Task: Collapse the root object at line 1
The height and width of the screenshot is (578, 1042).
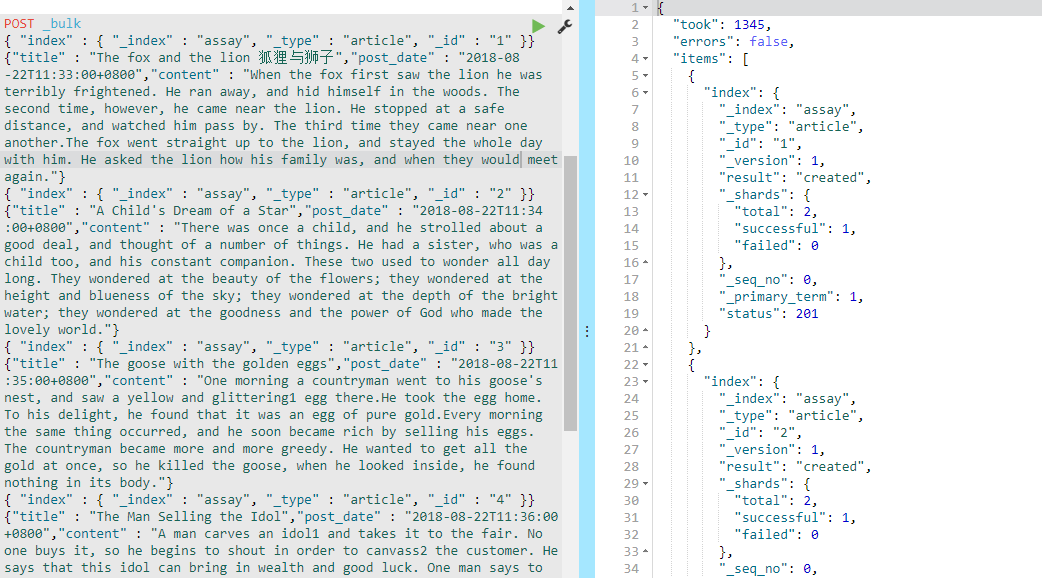Action: [646, 8]
